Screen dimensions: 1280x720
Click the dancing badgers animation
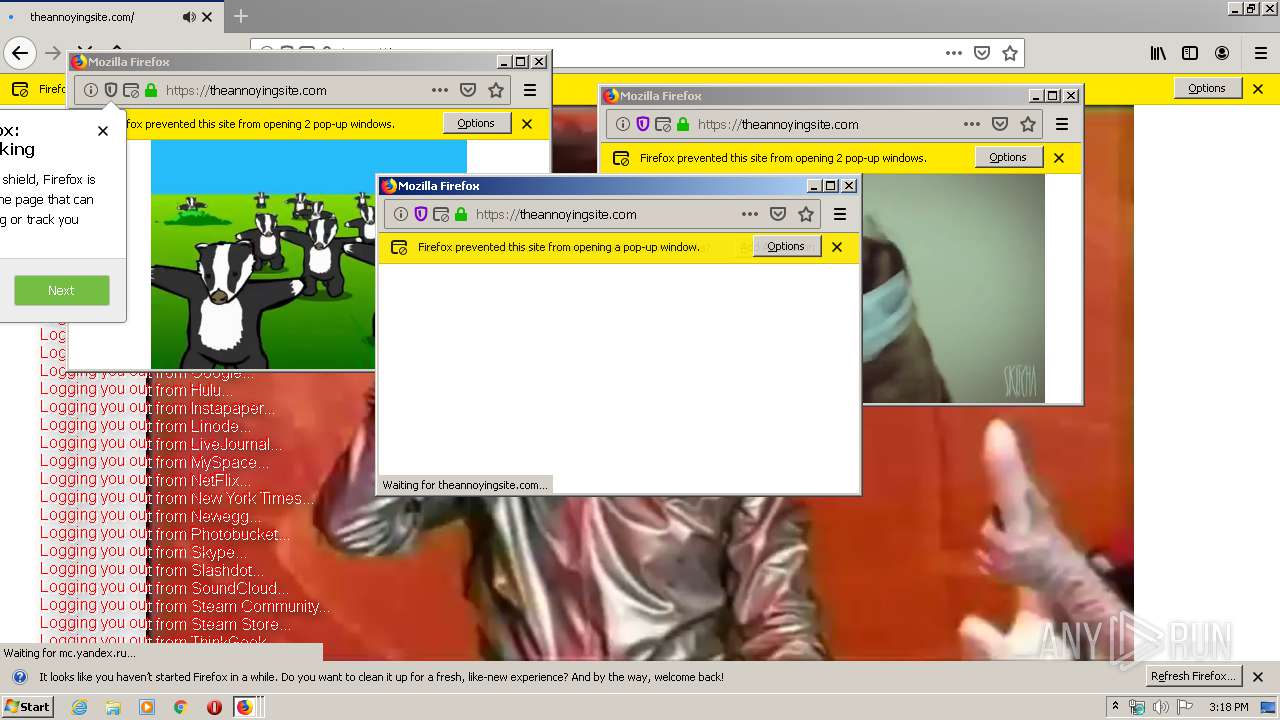263,254
